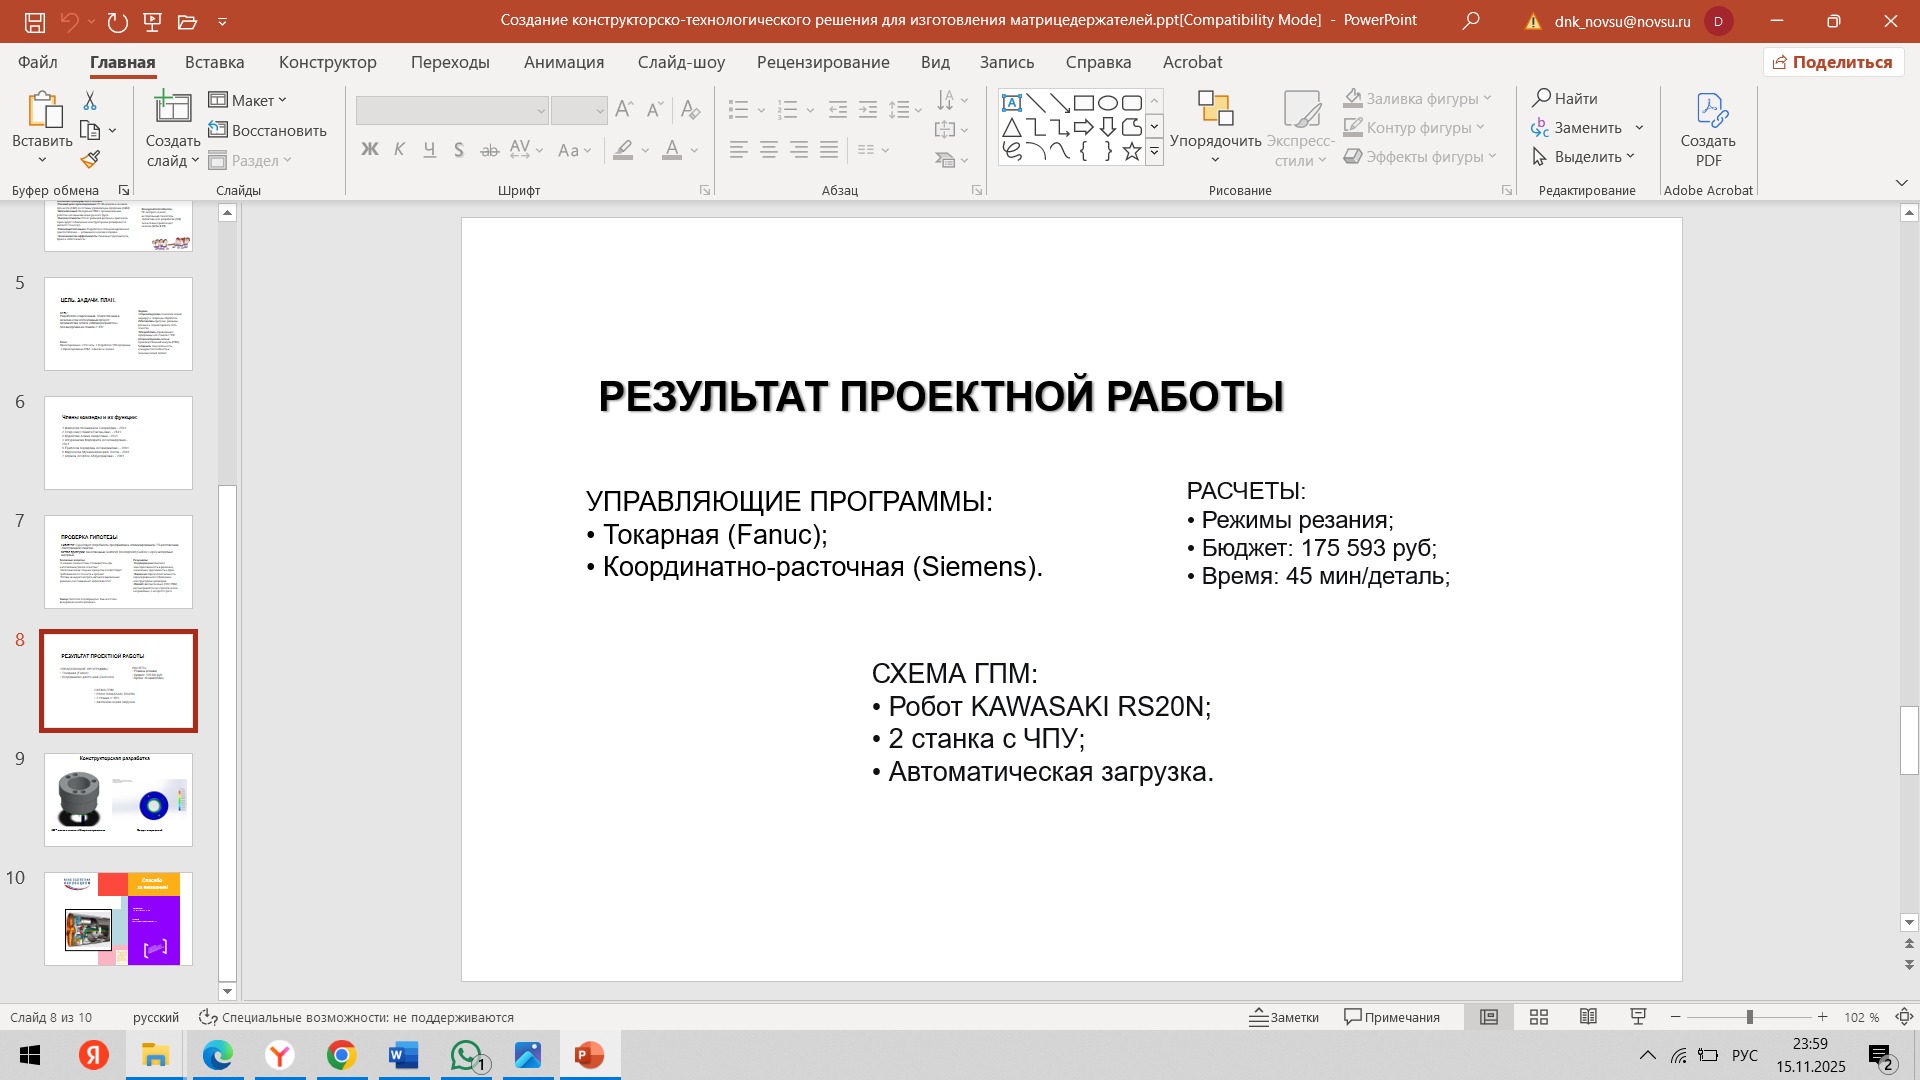
Task: Expand the font name combo box
Action: point(540,111)
